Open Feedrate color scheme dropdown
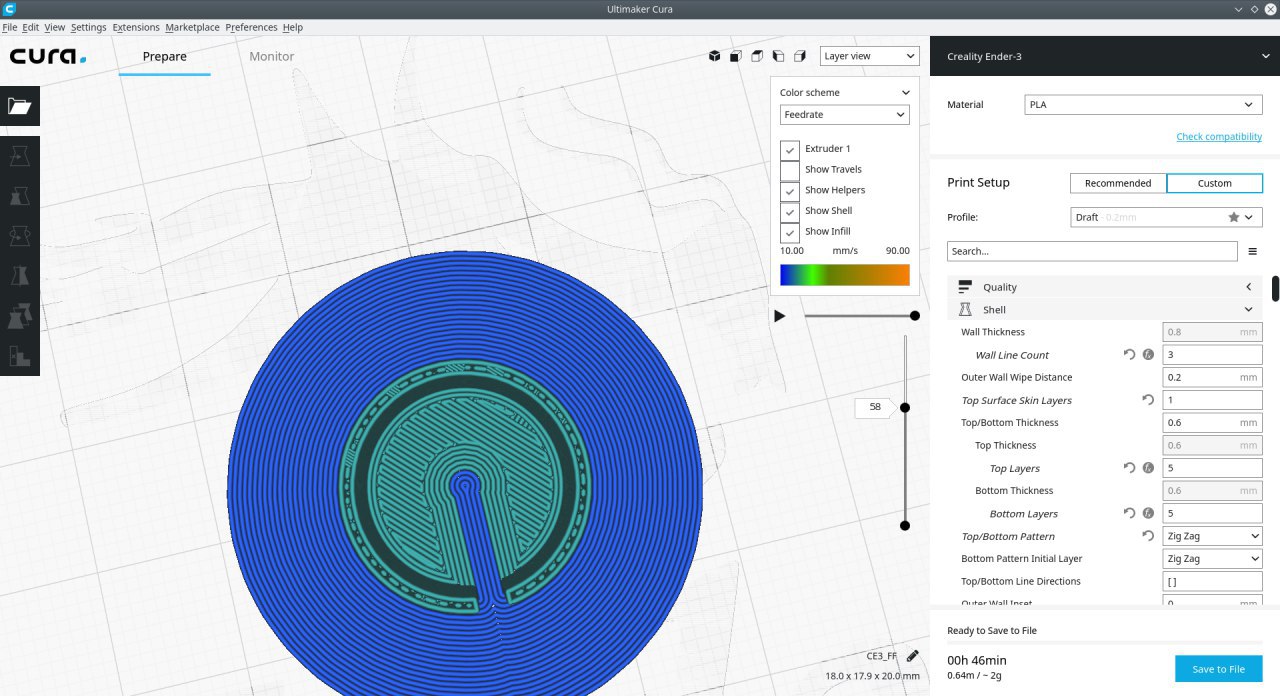The width and height of the screenshot is (1280, 696). [845, 115]
